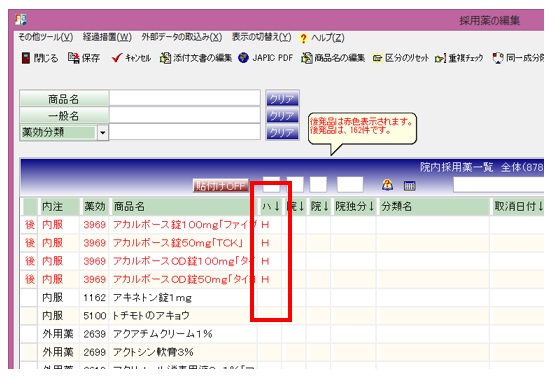Click the help question mark icon
The height and width of the screenshot is (377, 554).
[303, 38]
